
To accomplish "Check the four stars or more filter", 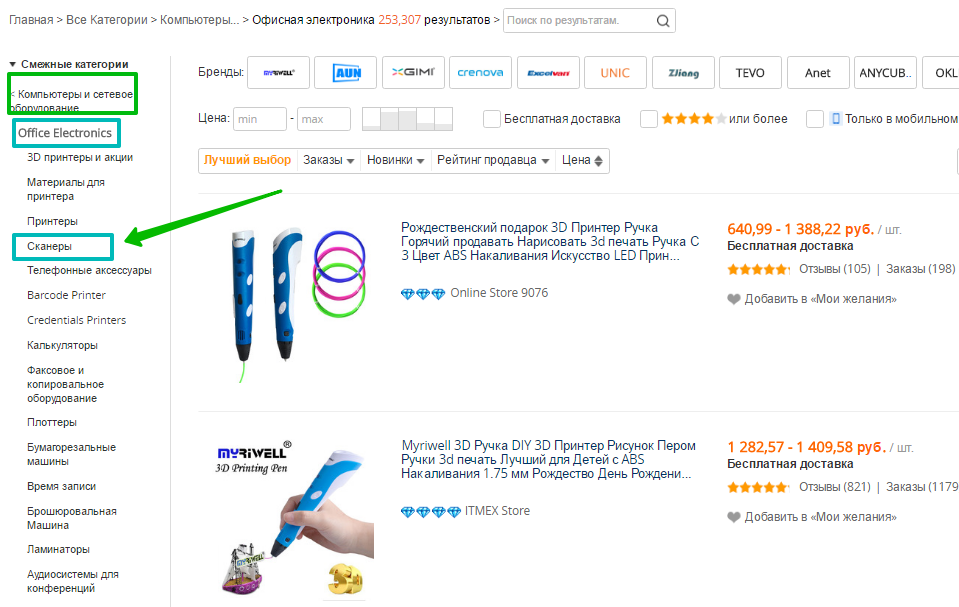I will [649, 119].
